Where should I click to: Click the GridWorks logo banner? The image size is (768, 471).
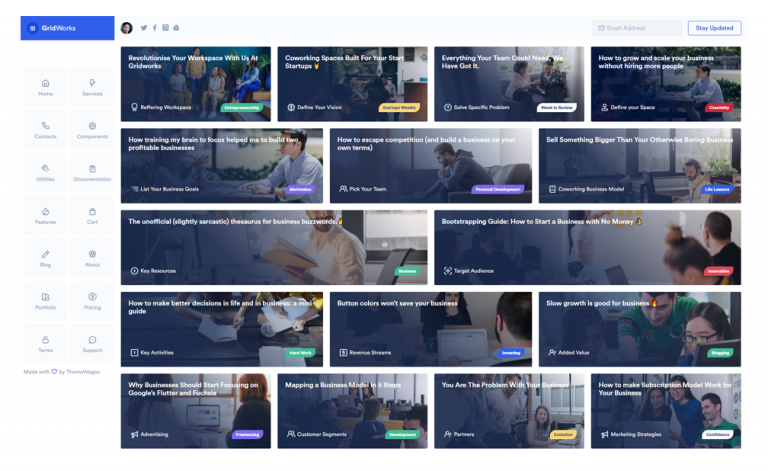tap(67, 28)
